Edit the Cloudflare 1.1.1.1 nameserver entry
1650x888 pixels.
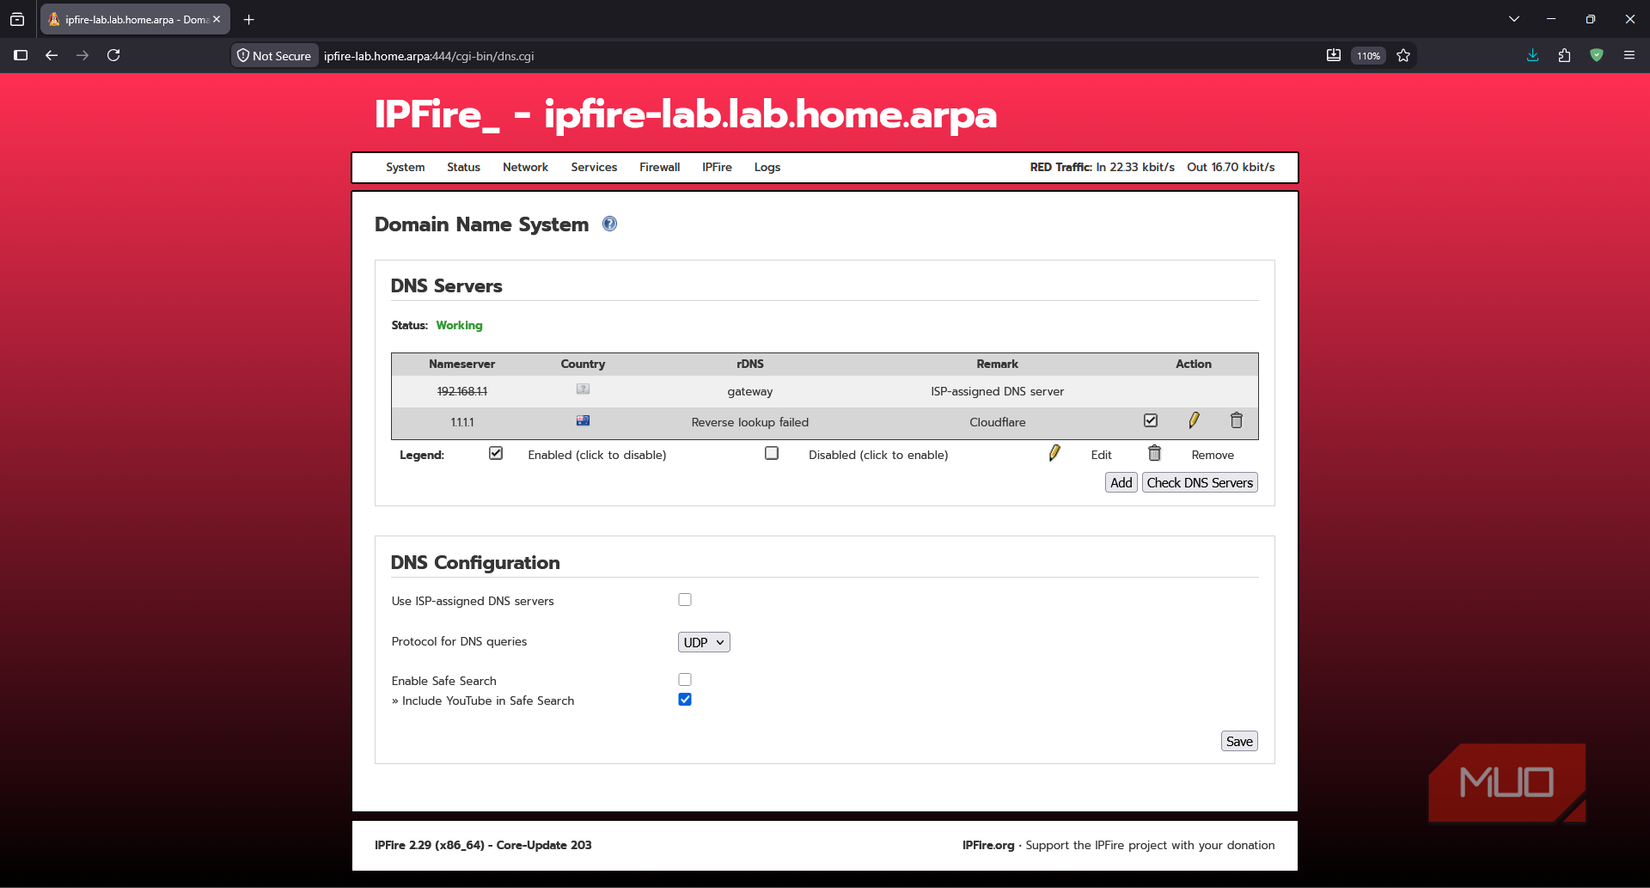(1194, 421)
